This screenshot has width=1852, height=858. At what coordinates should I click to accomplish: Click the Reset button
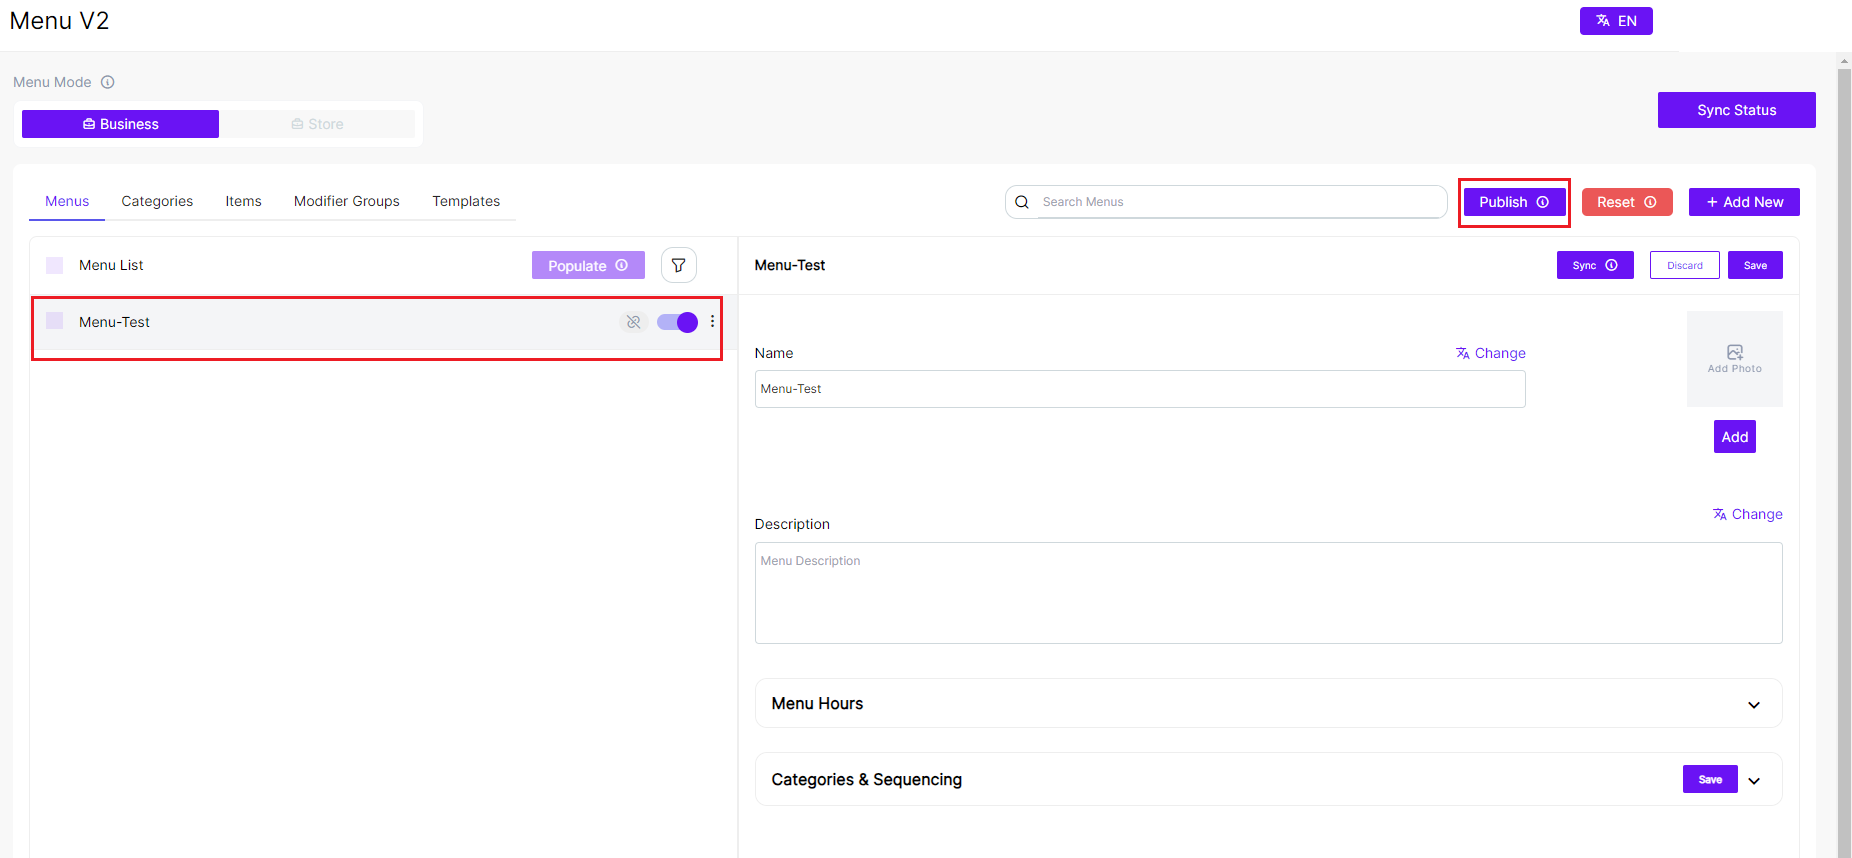coord(1627,202)
